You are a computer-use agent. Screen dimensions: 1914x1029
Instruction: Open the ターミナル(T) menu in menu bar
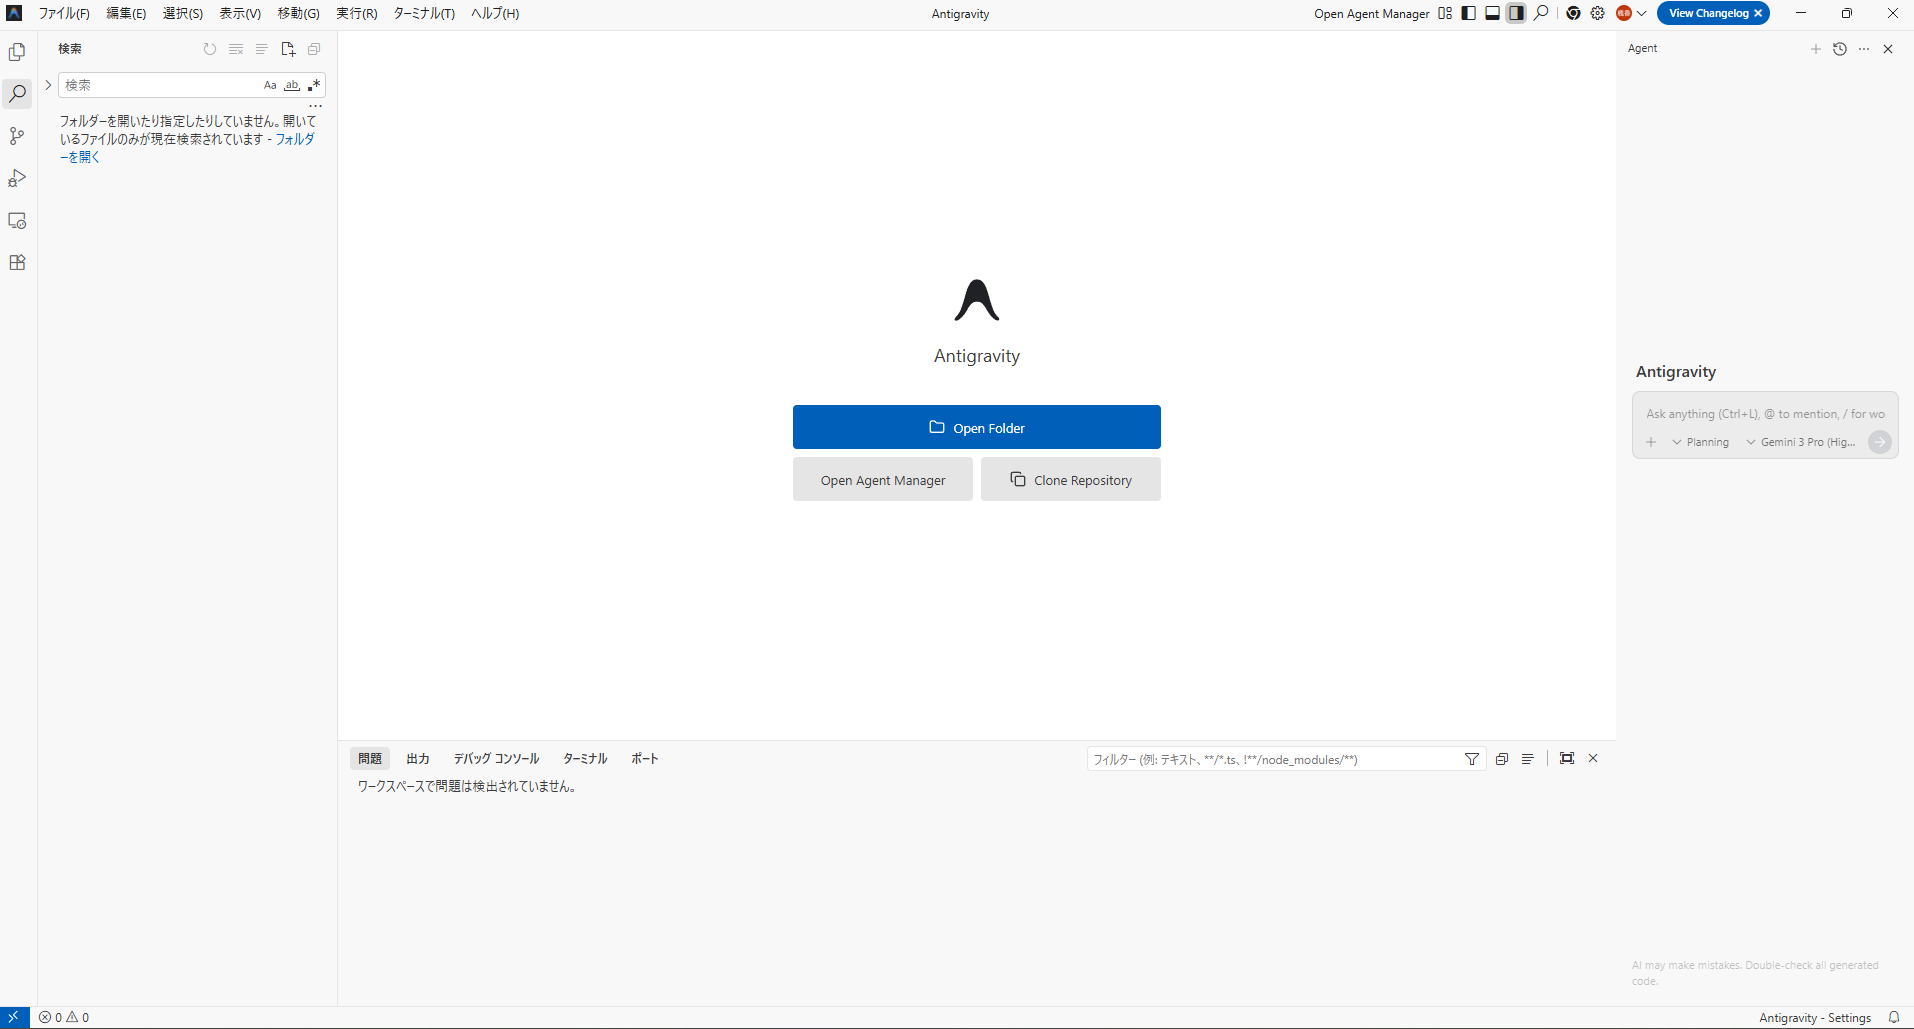pyautogui.click(x=424, y=13)
